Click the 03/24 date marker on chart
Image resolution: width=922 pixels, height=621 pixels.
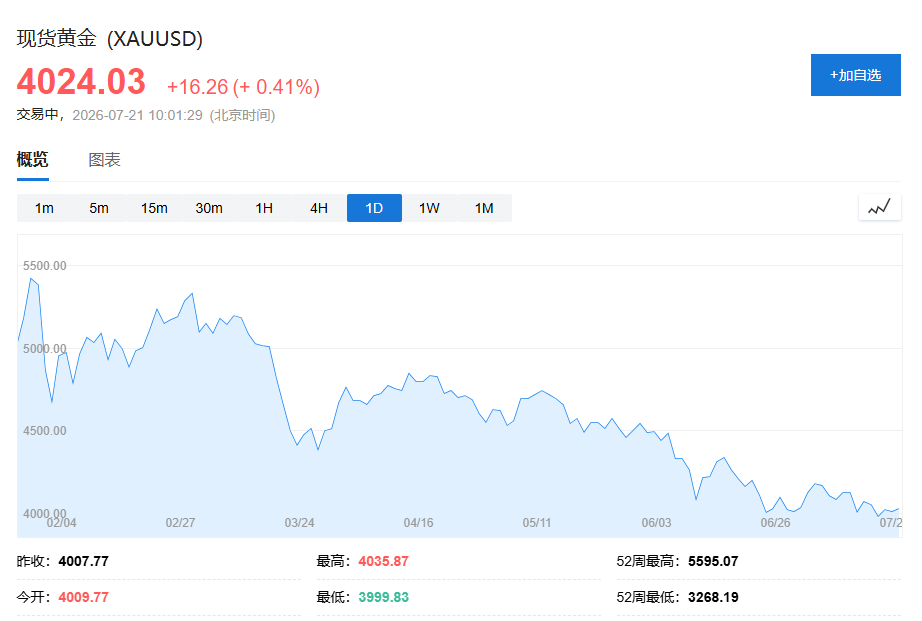tap(299, 522)
